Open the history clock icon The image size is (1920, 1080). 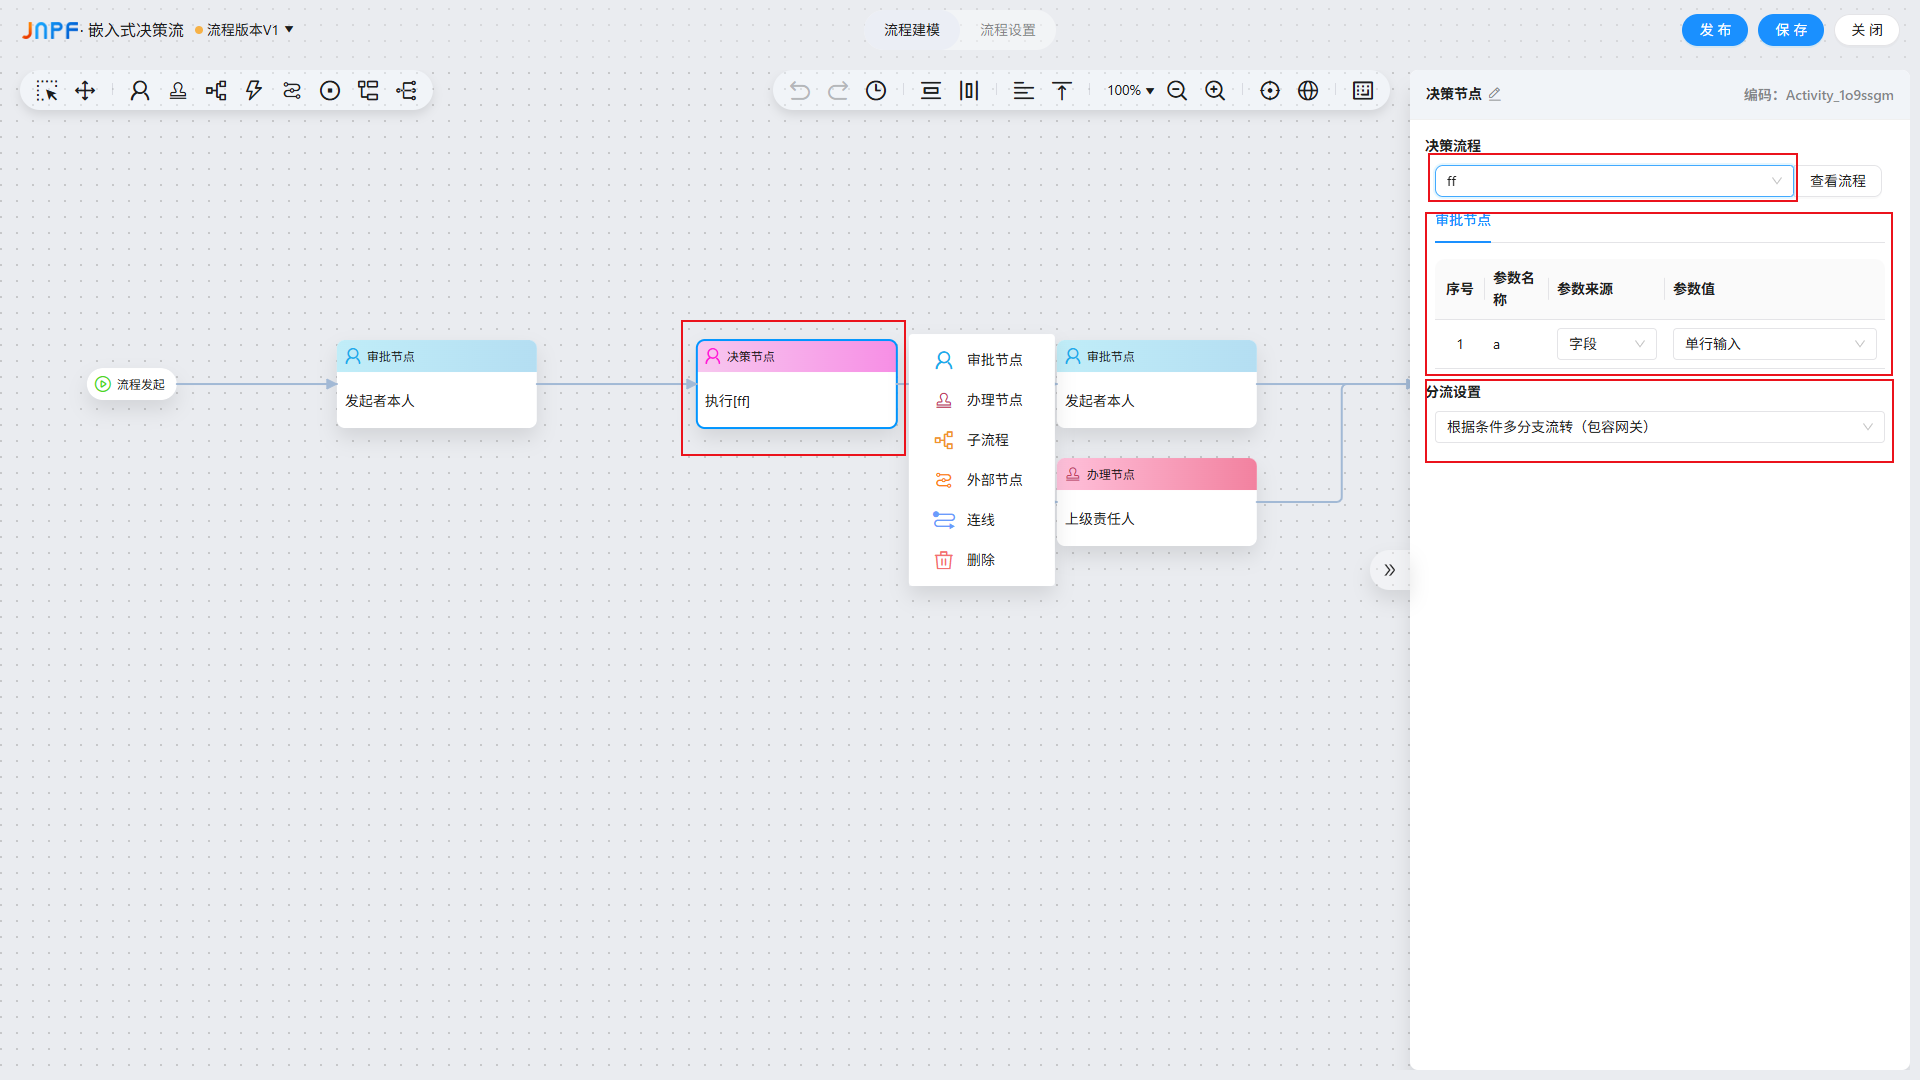pyautogui.click(x=876, y=91)
